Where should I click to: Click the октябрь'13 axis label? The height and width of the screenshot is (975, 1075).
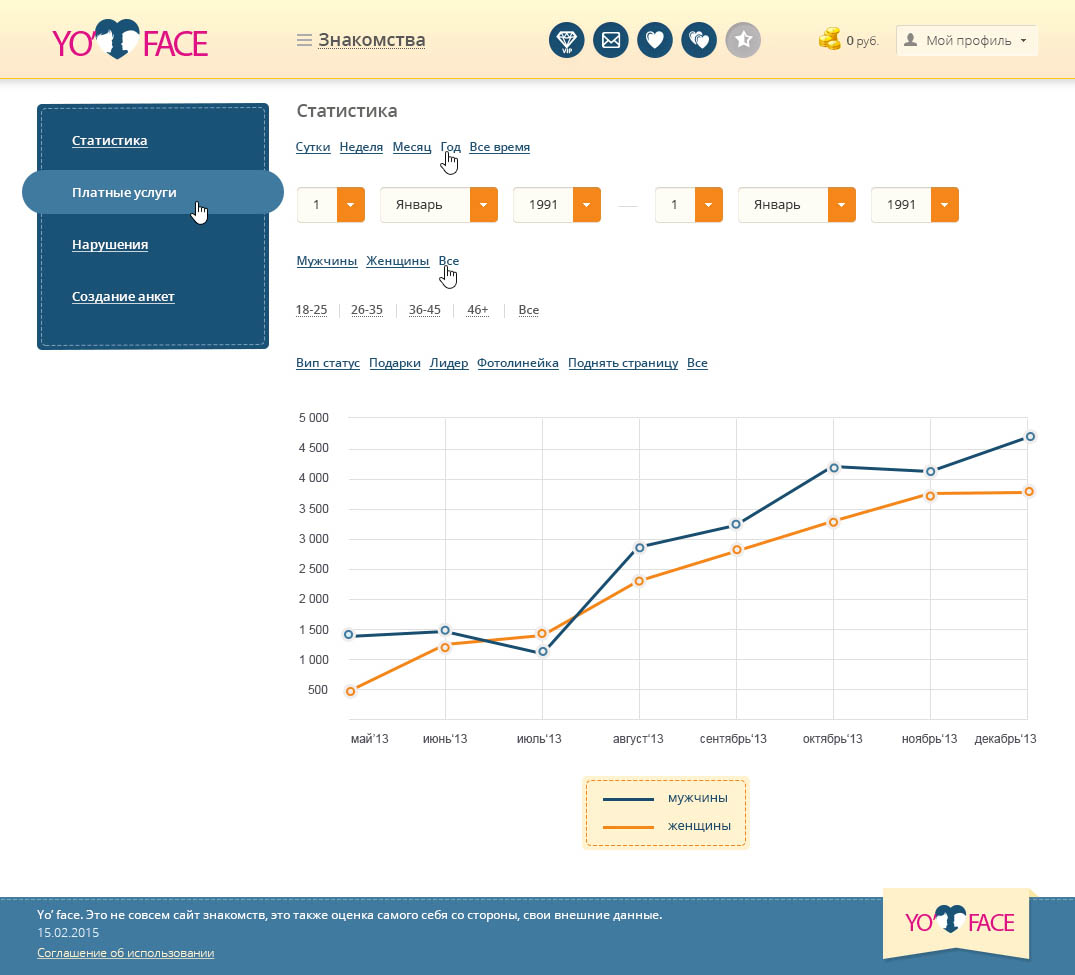[x=832, y=739]
